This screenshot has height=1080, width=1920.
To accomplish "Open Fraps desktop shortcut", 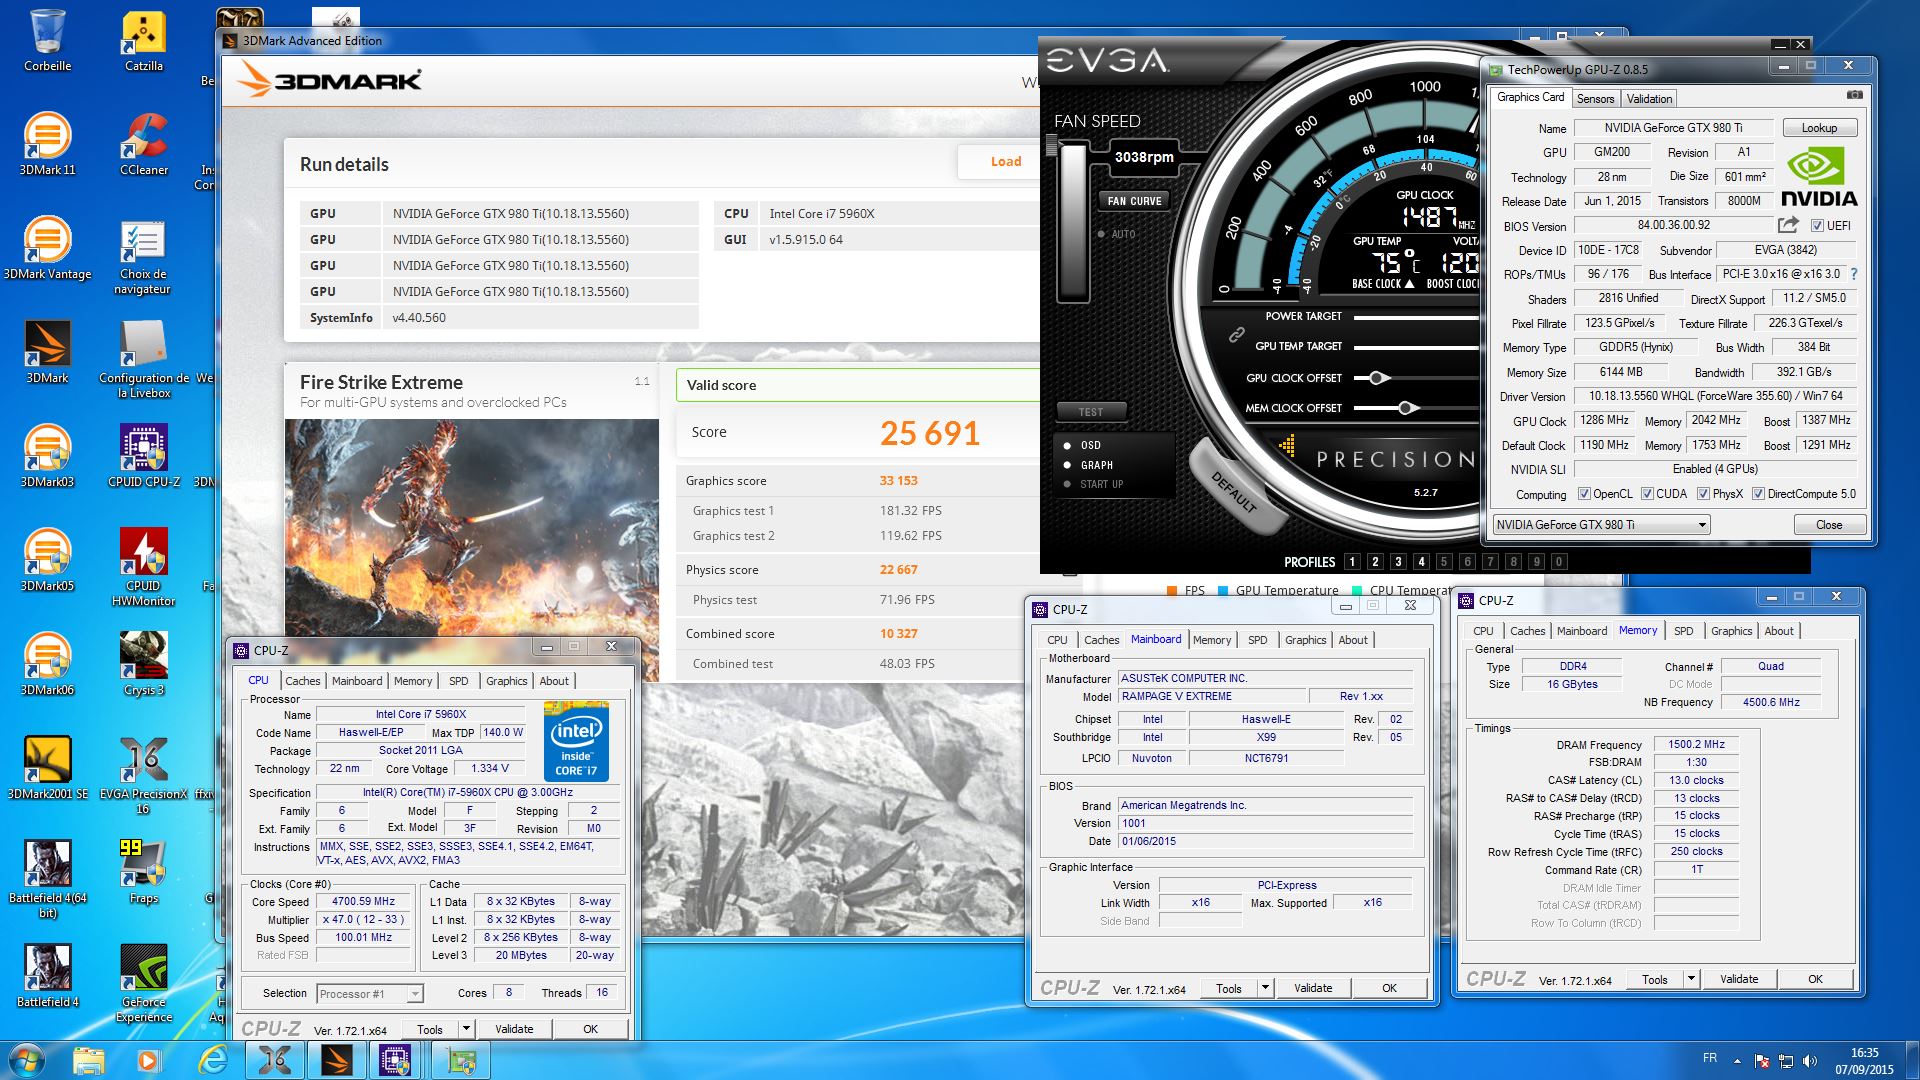I will point(143,873).
